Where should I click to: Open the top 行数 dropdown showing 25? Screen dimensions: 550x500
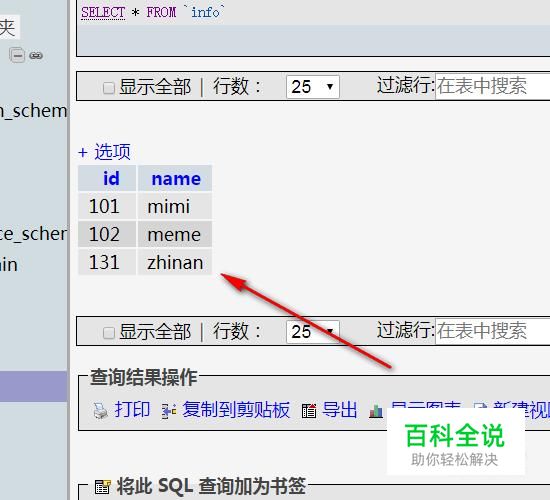313,87
